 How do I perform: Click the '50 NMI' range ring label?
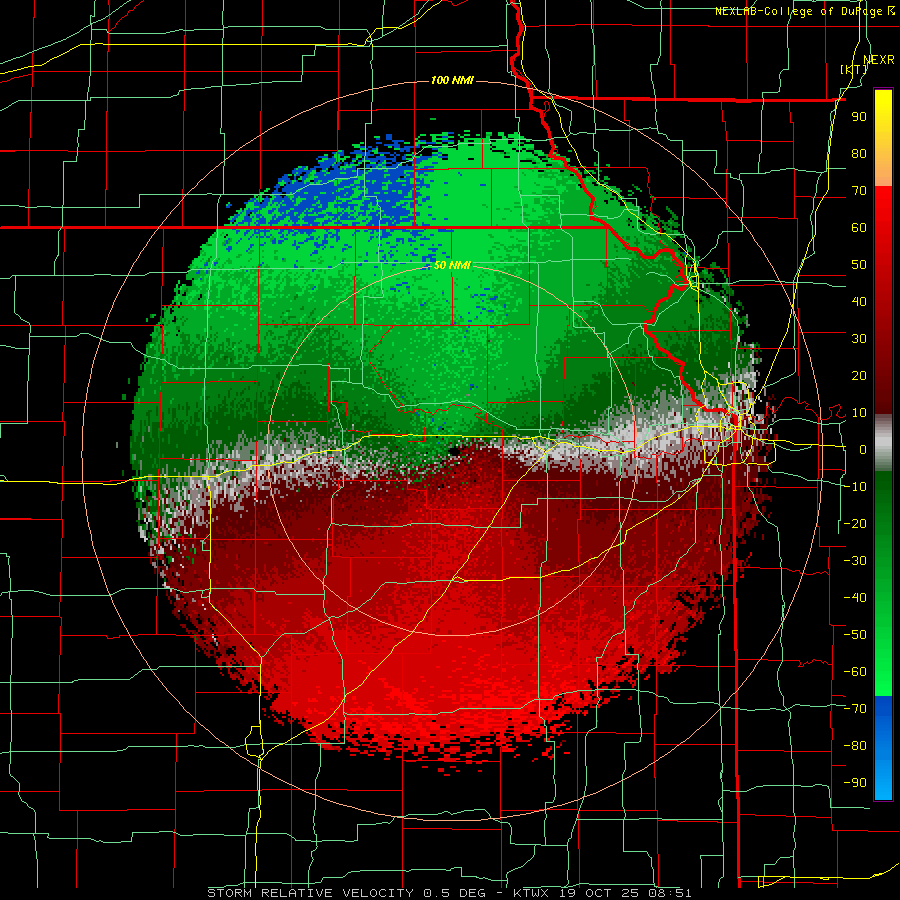click(452, 265)
